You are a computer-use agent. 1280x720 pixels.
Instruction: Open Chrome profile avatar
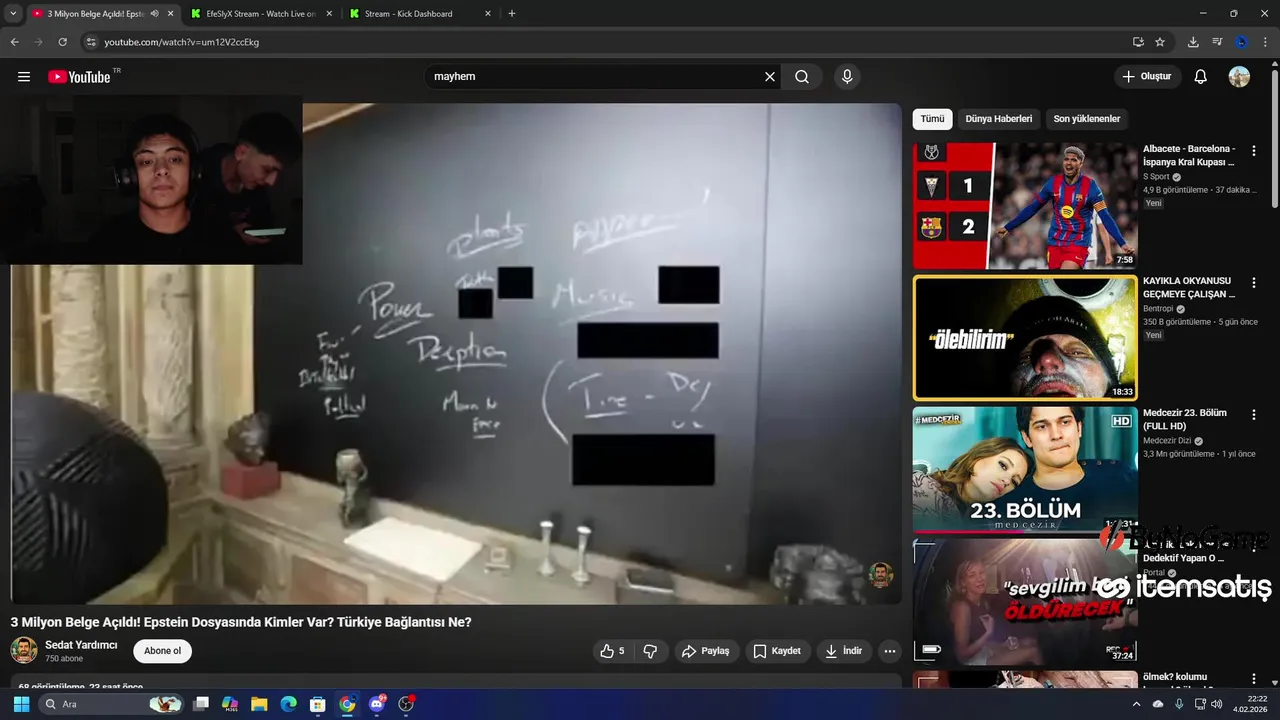(x=1241, y=42)
